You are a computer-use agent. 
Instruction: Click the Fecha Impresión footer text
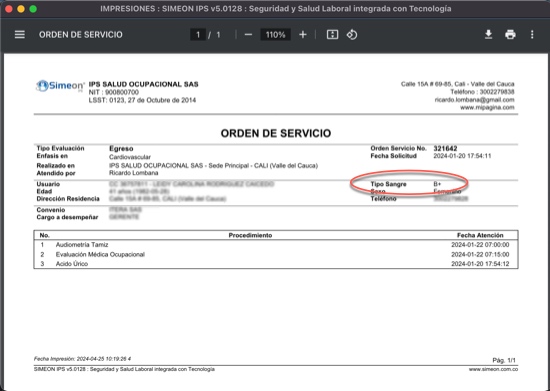[82, 359]
